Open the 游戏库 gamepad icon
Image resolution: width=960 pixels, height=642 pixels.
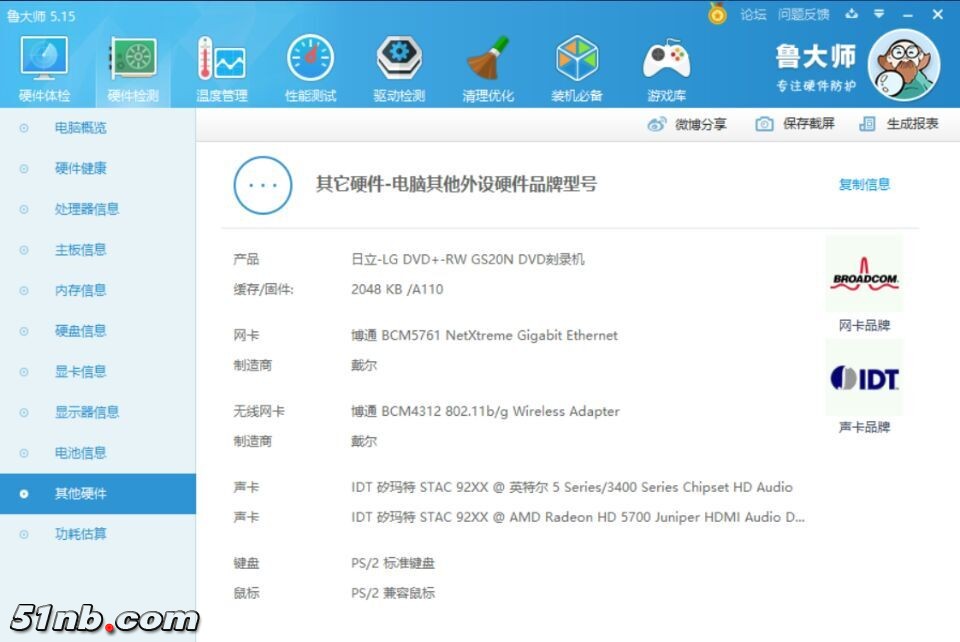[666, 60]
